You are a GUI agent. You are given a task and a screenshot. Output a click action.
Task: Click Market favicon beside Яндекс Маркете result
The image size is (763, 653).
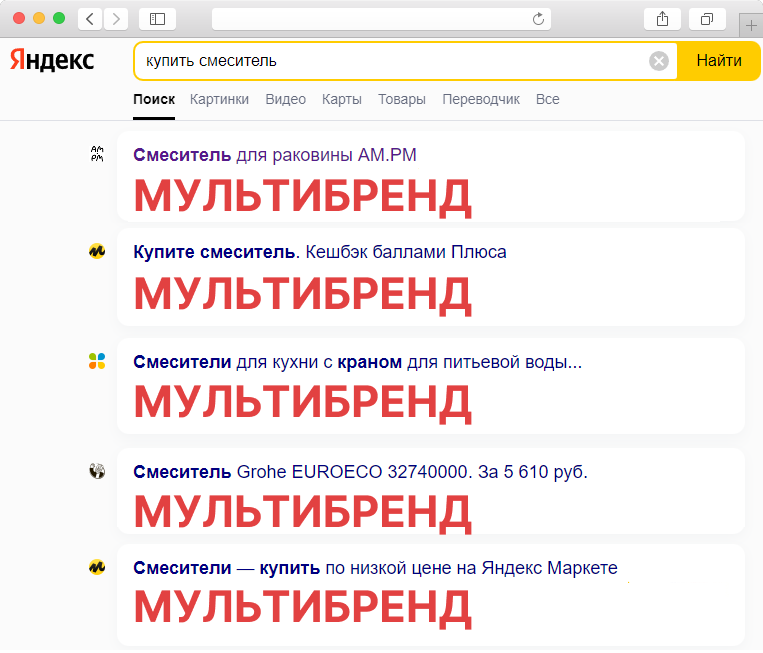[97, 567]
